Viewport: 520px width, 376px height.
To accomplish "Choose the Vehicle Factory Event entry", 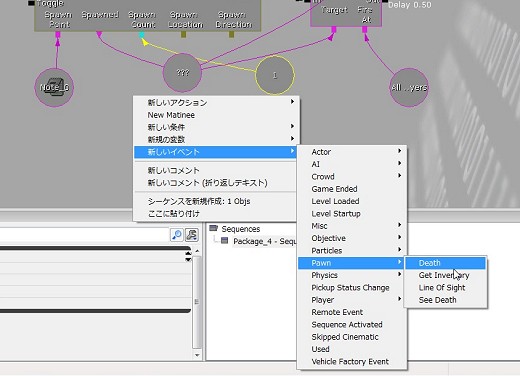I will tap(352, 361).
